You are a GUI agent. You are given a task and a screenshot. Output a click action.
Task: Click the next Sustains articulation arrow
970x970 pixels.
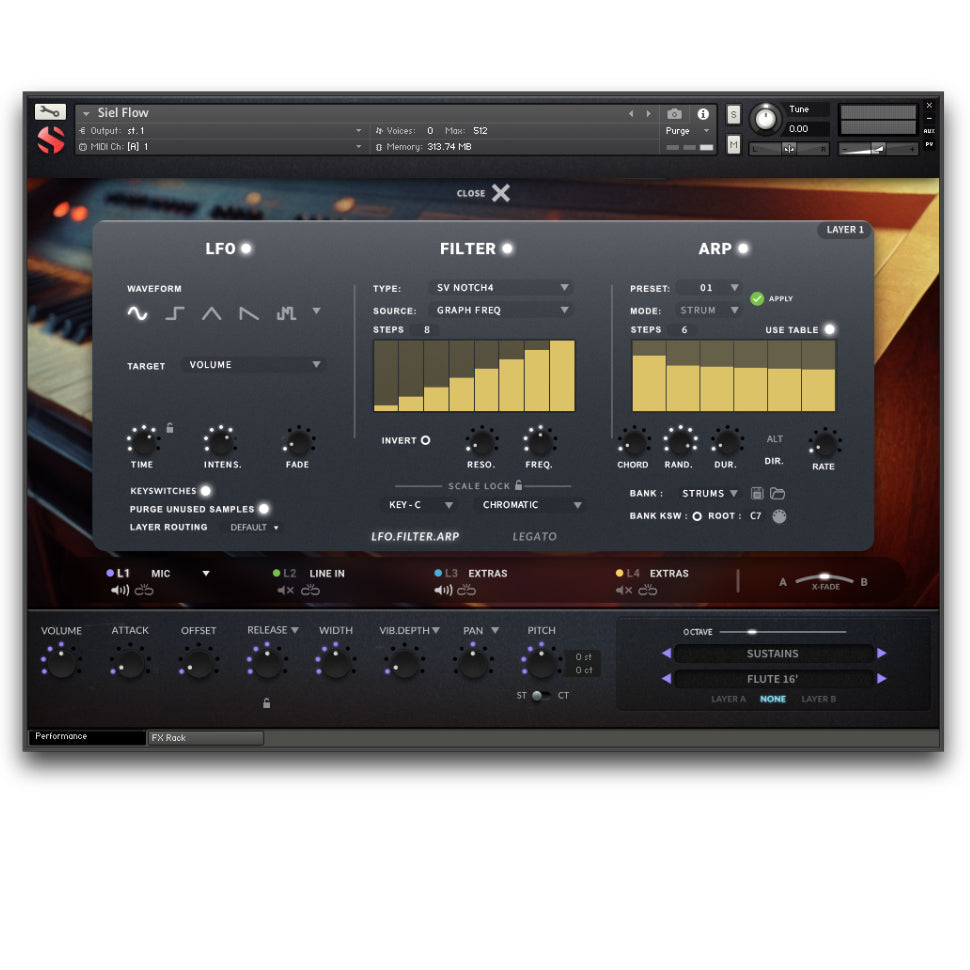[x=881, y=653]
